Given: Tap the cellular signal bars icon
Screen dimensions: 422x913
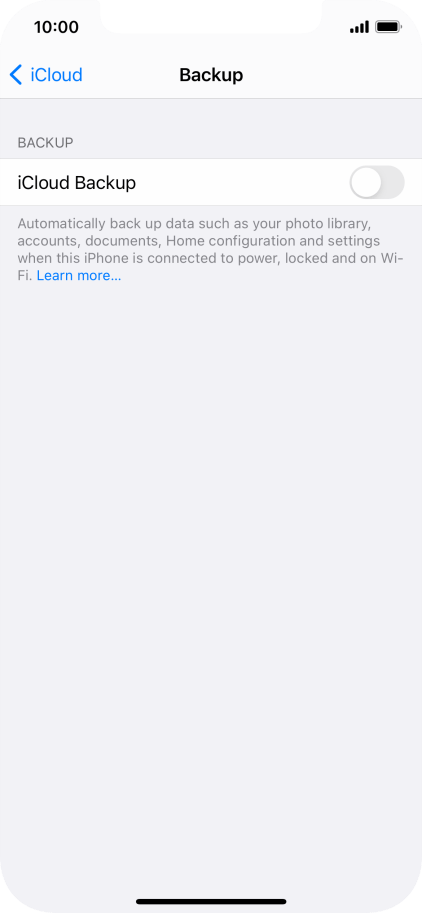Looking at the screenshot, I should (359, 27).
